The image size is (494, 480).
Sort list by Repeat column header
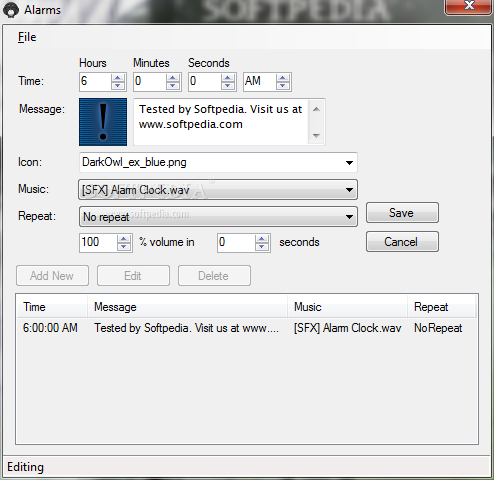[442, 307]
